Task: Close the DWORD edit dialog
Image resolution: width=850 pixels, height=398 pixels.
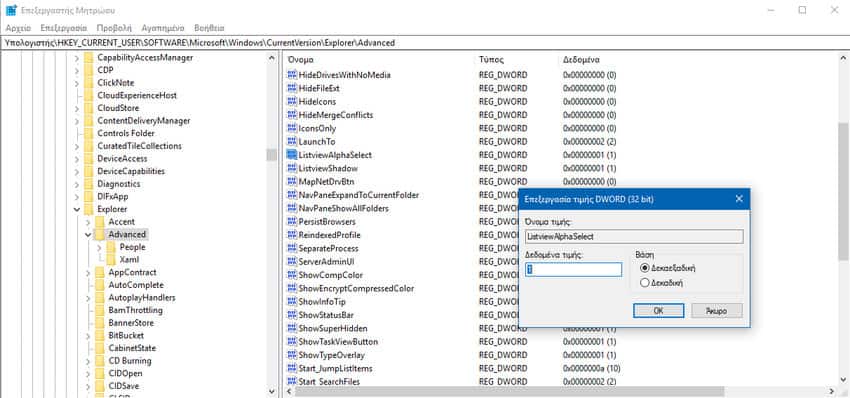Action: click(x=738, y=199)
